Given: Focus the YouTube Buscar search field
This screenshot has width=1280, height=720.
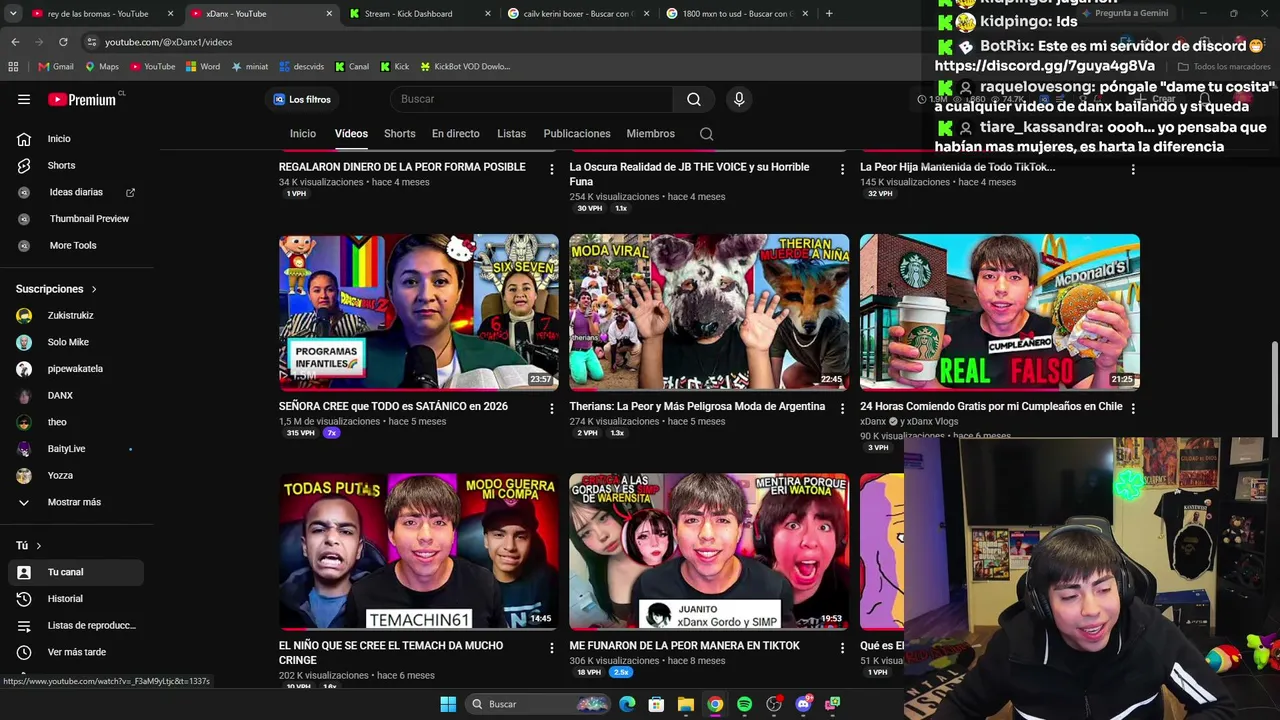Looking at the screenshot, I should tap(531, 99).
